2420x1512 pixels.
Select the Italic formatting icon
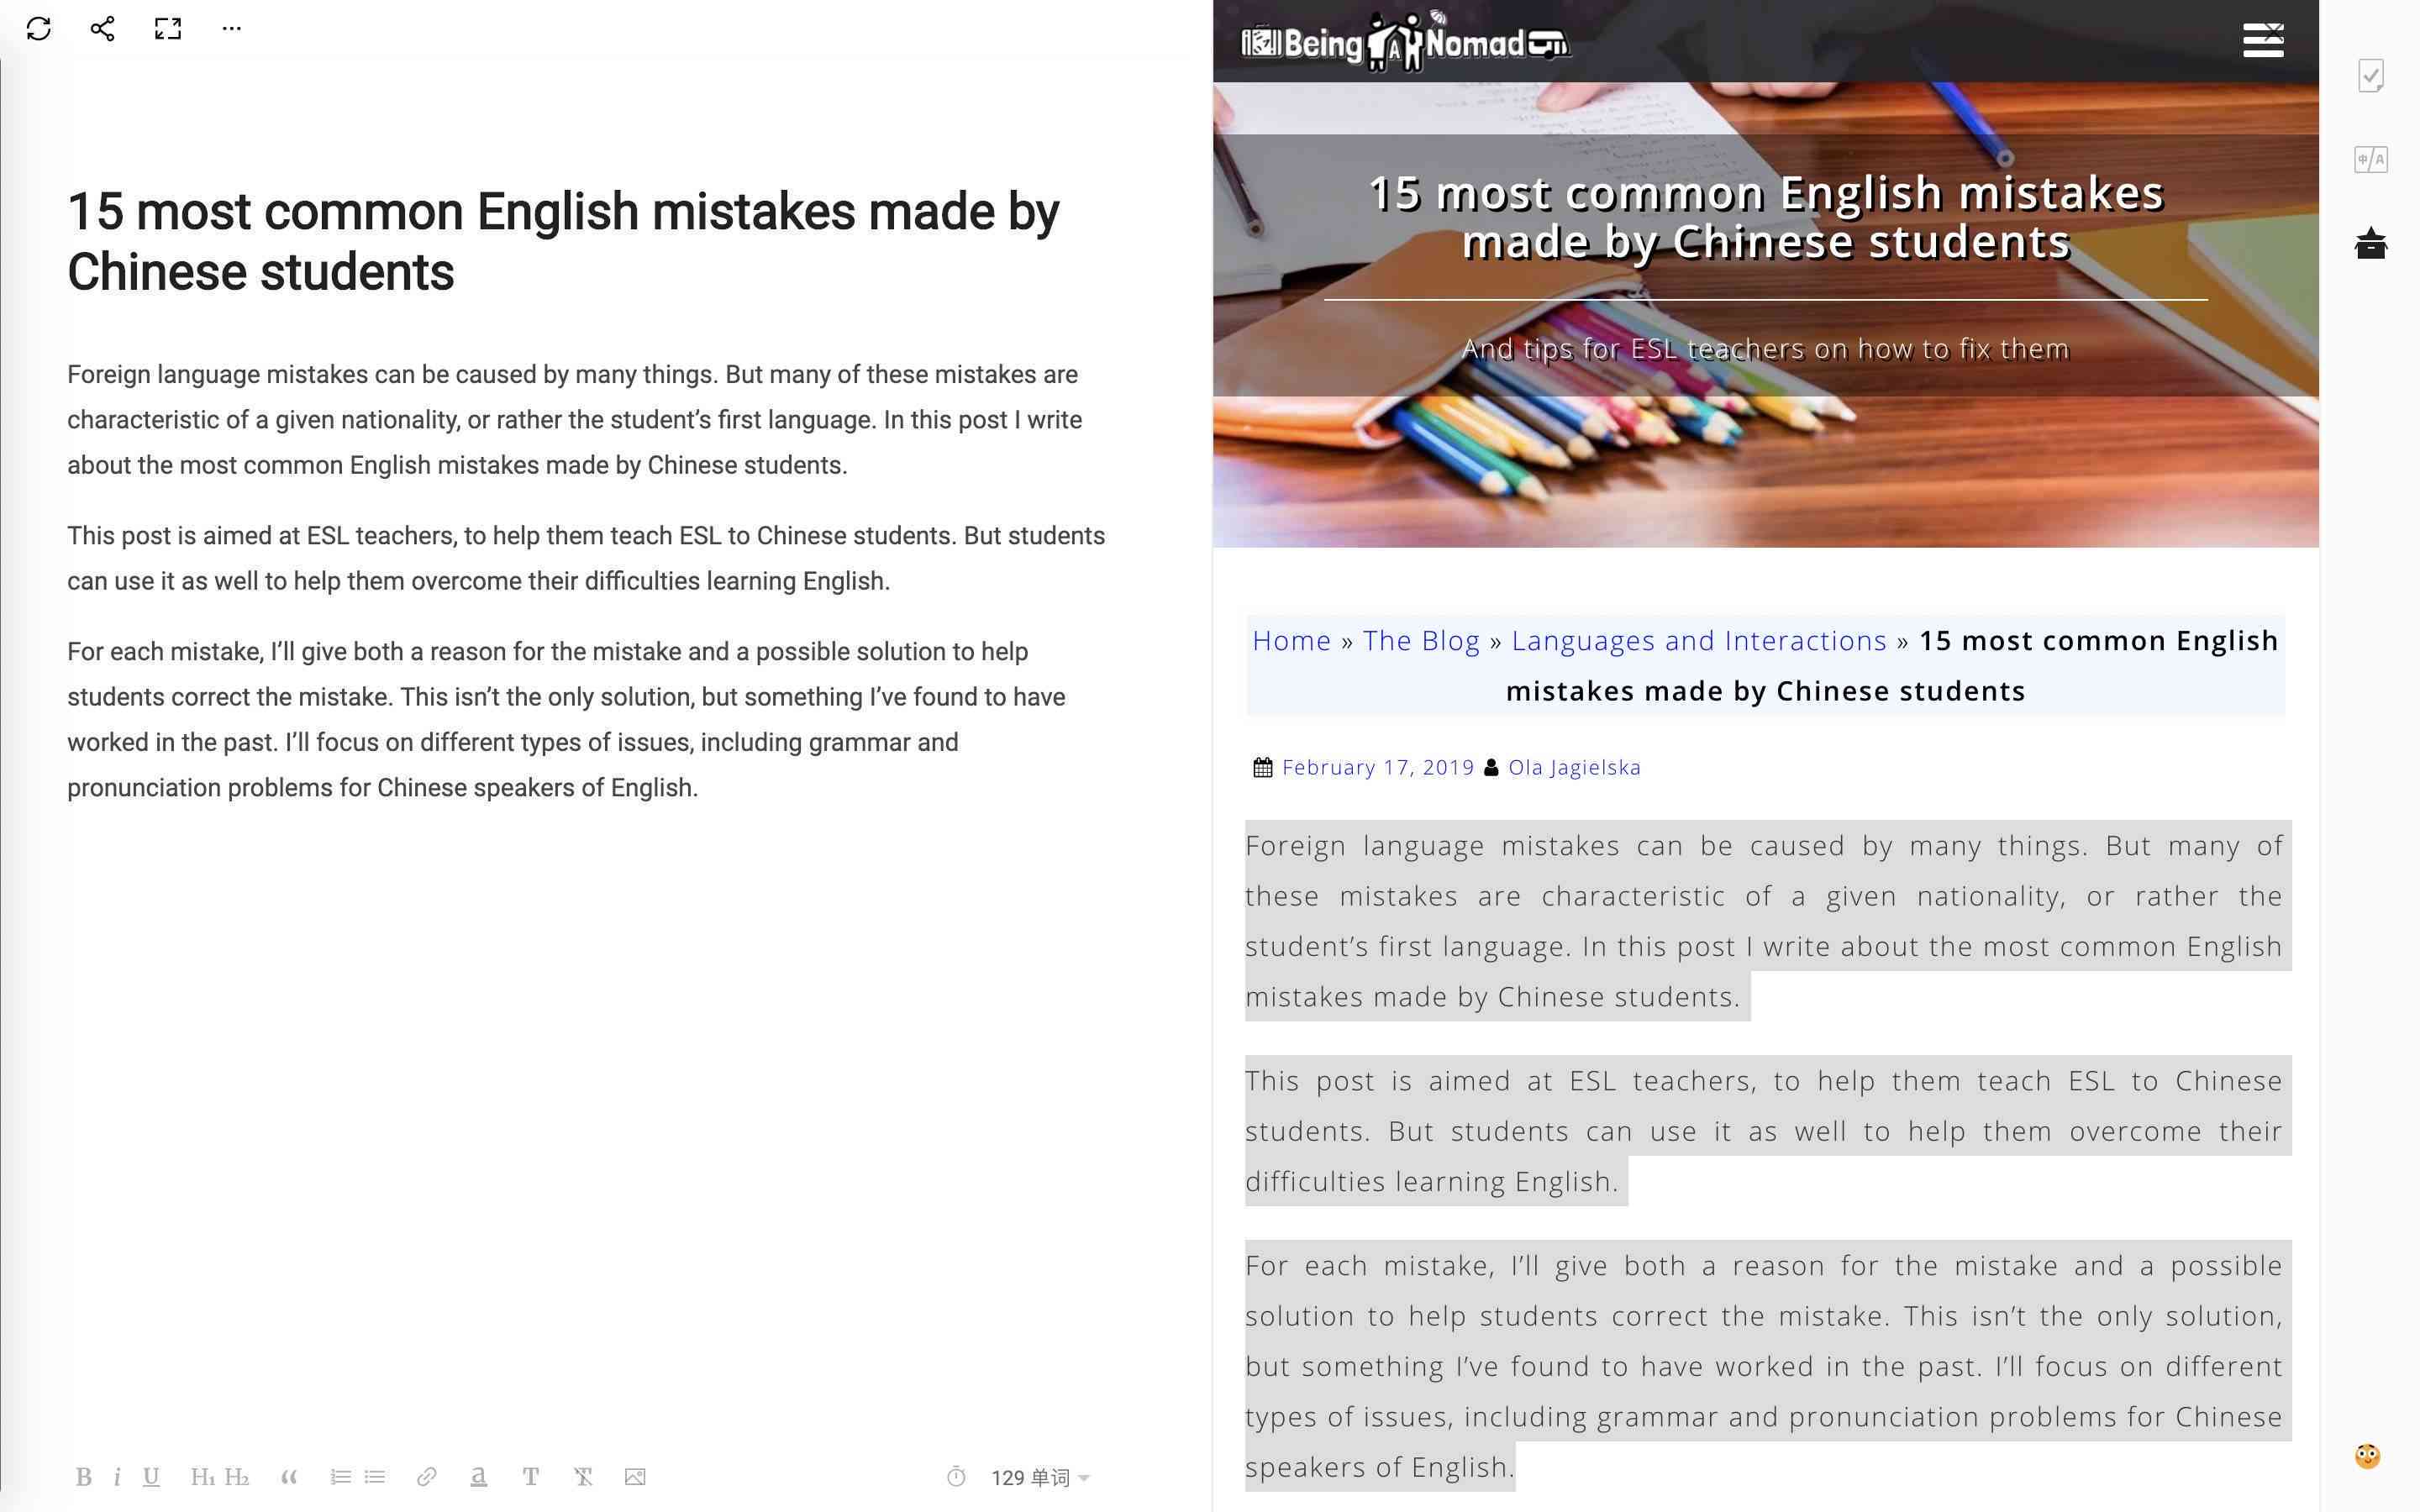click(x=118, y=1478)
